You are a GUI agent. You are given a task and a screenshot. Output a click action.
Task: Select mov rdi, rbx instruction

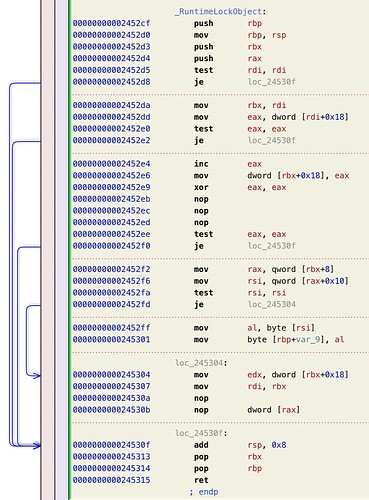point(240,386)
